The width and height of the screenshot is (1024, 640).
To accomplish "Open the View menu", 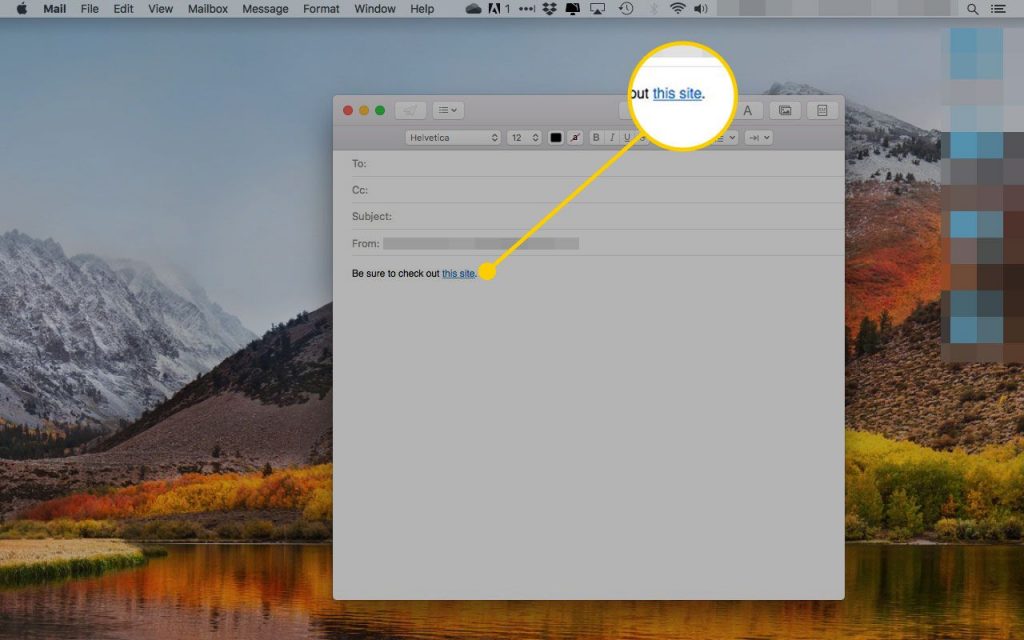I will coord(160,8).
